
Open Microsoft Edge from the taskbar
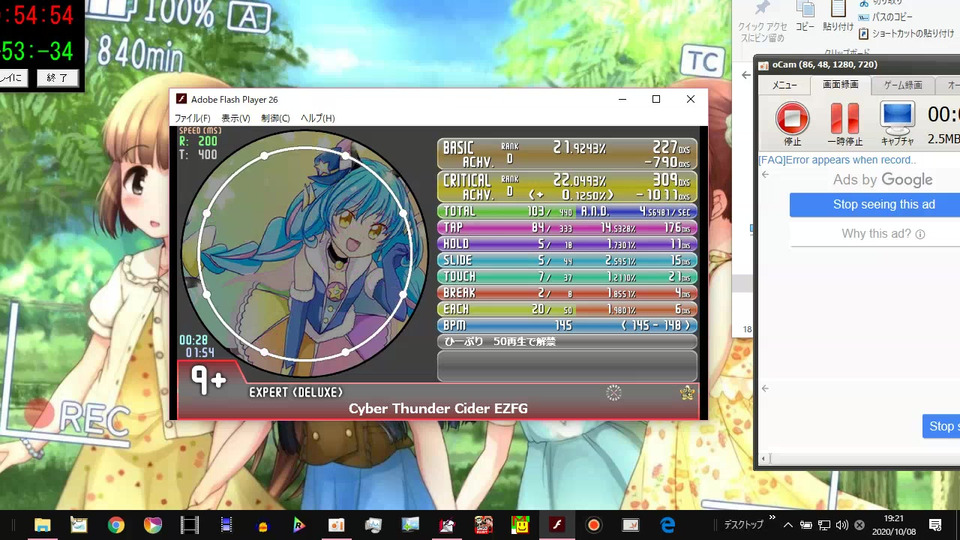(x=667, y=525)
